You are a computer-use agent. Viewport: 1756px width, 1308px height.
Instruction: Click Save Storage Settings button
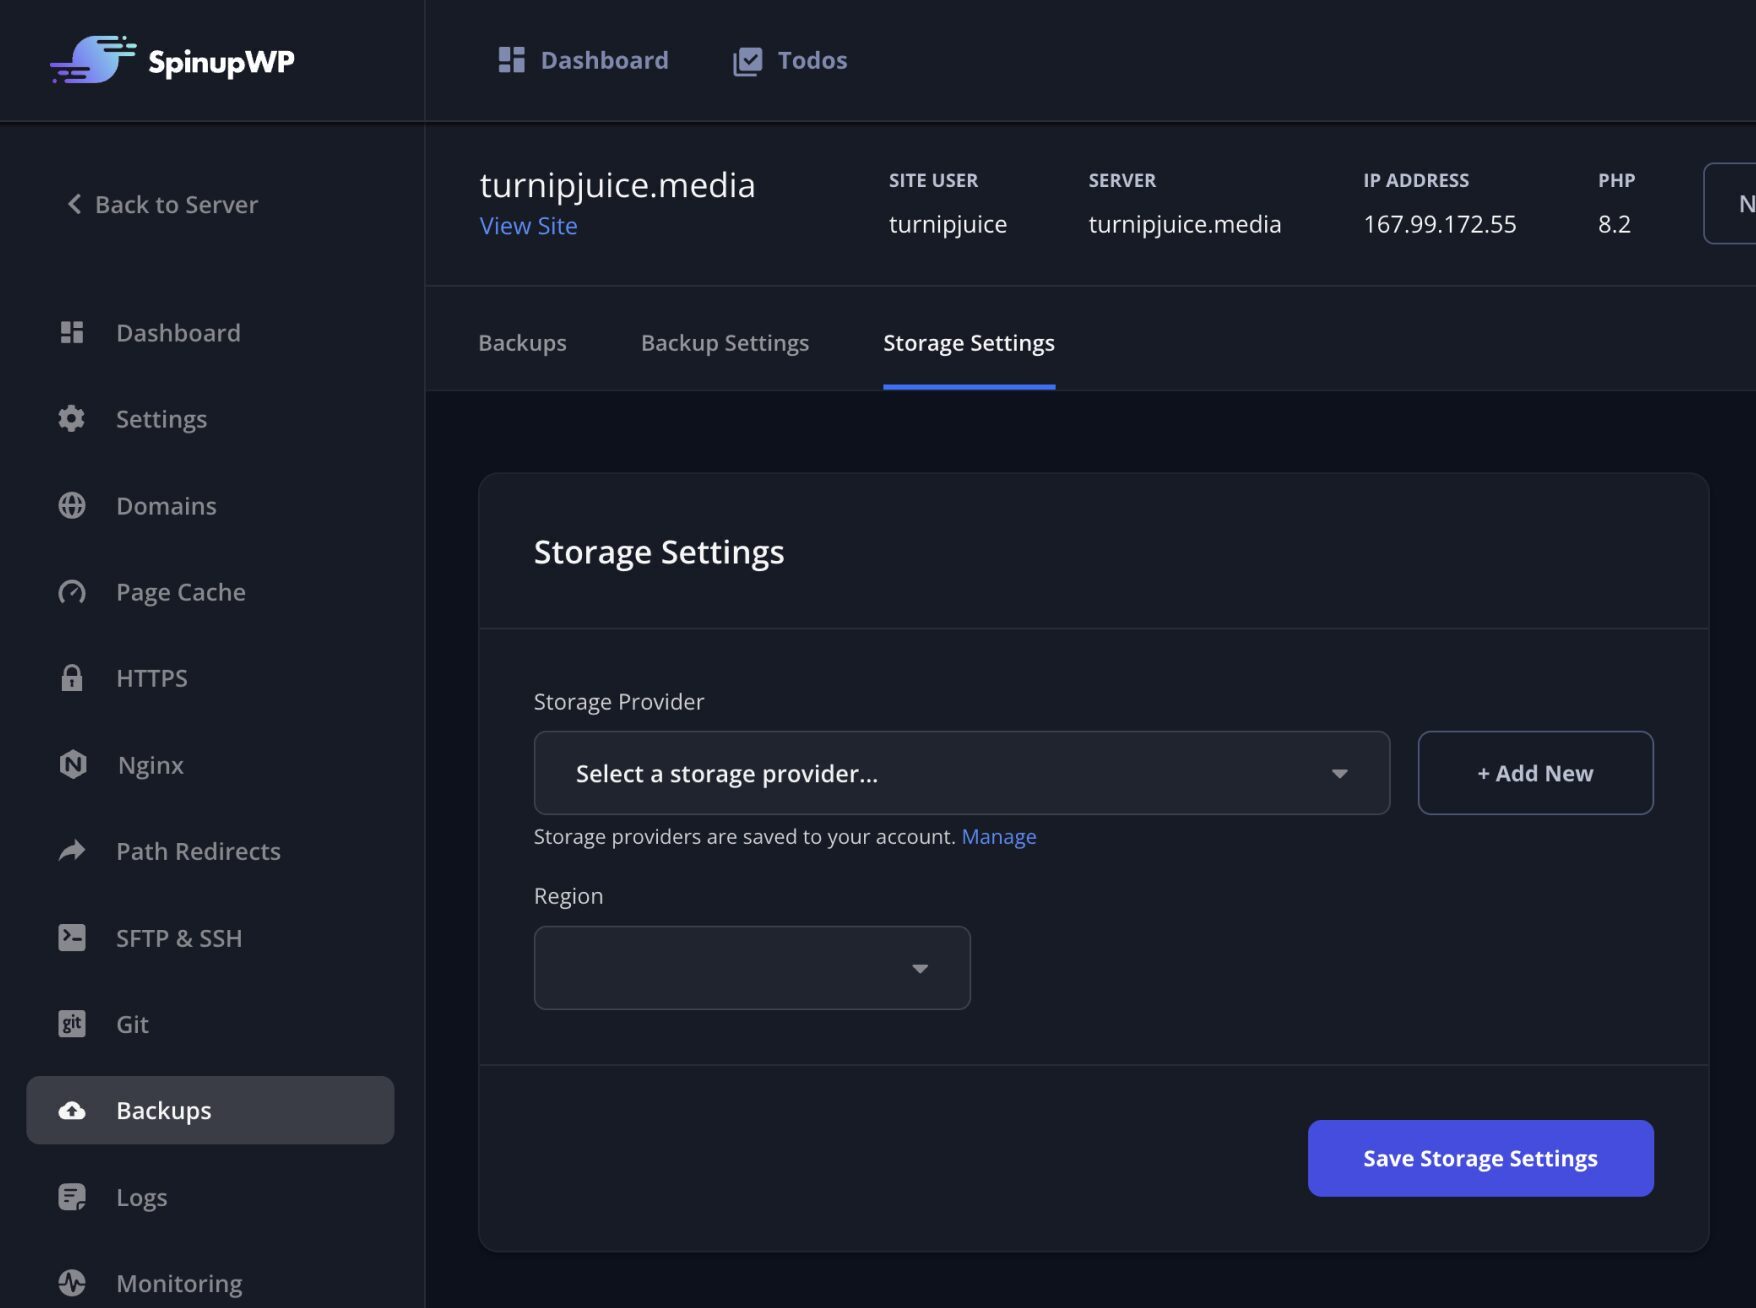click(x=1480, y=1158)
